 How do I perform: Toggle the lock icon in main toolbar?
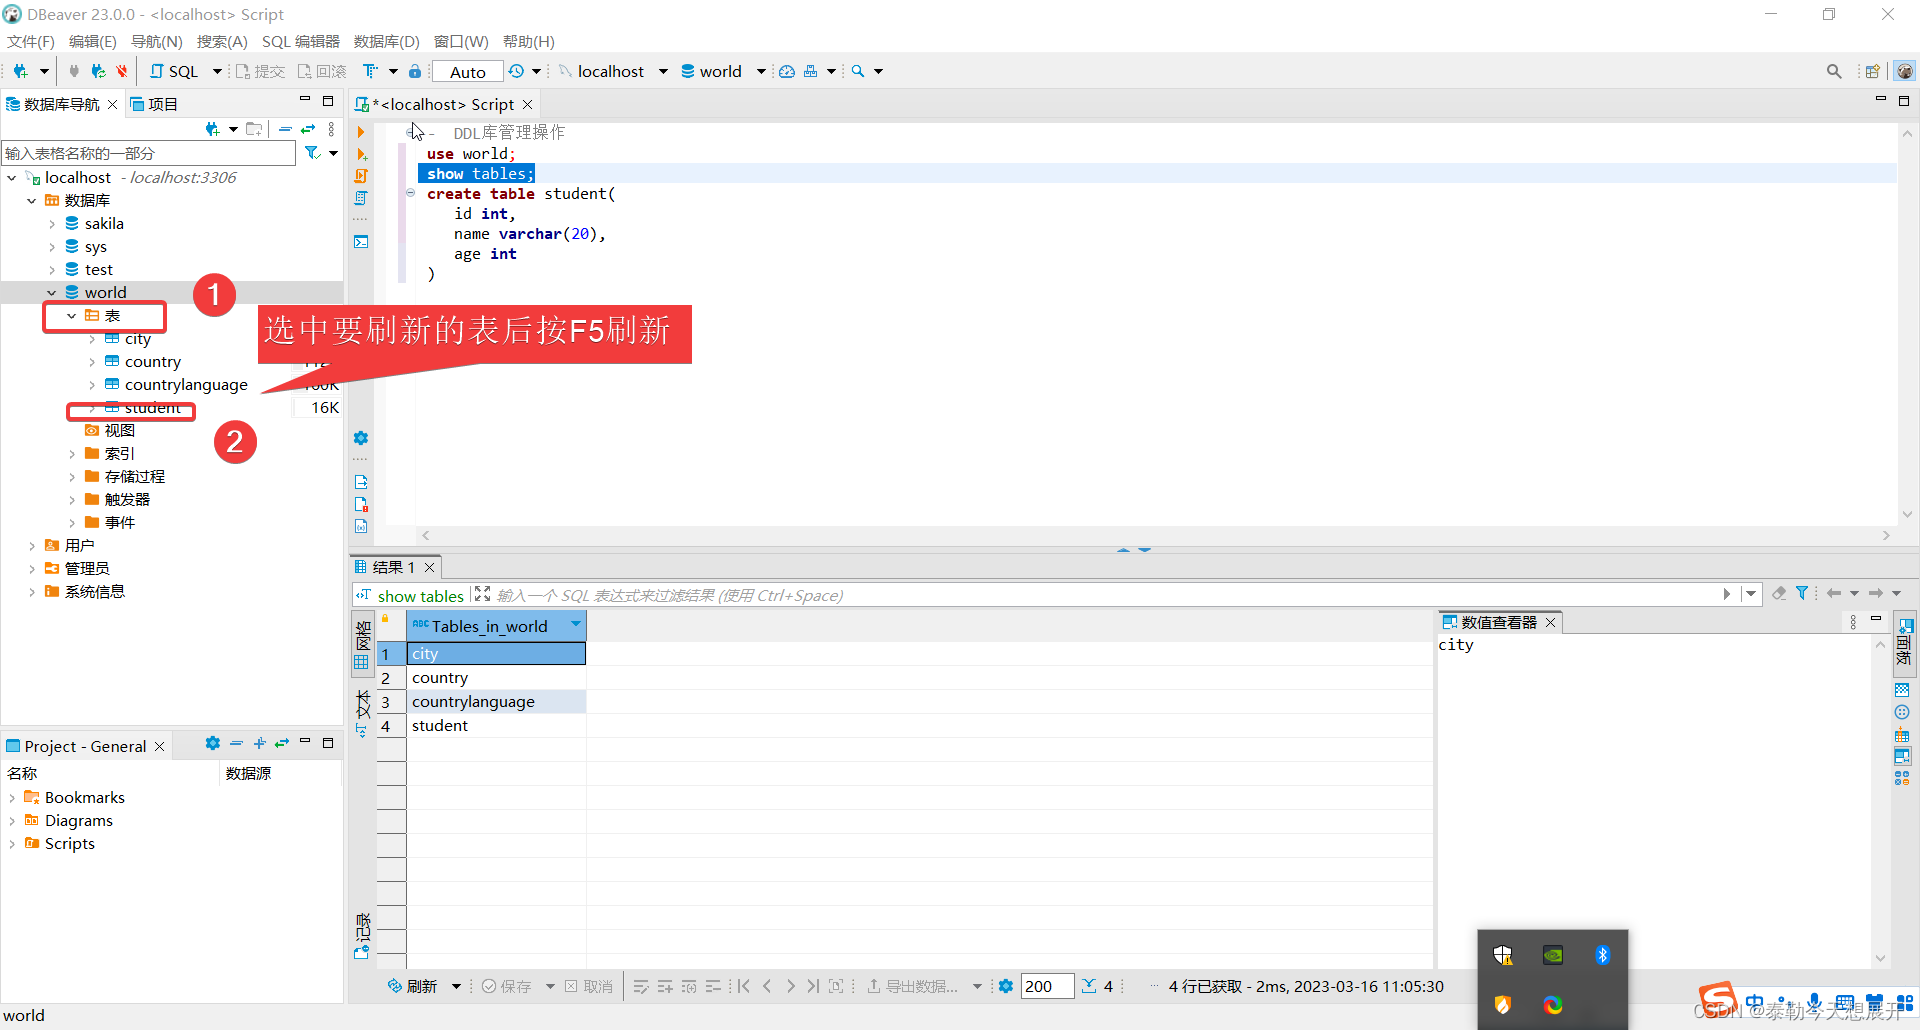tap(415, 71)
